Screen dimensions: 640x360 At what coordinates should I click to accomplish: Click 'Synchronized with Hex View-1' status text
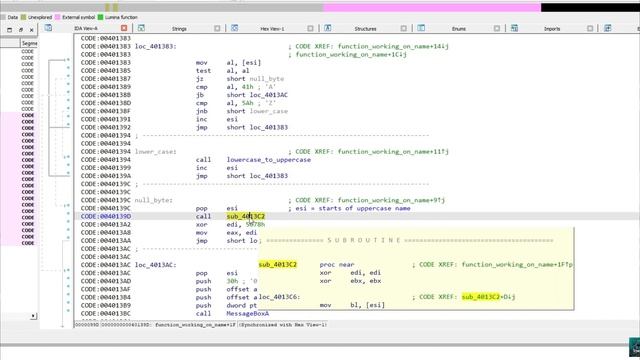[x=283, y=325]
